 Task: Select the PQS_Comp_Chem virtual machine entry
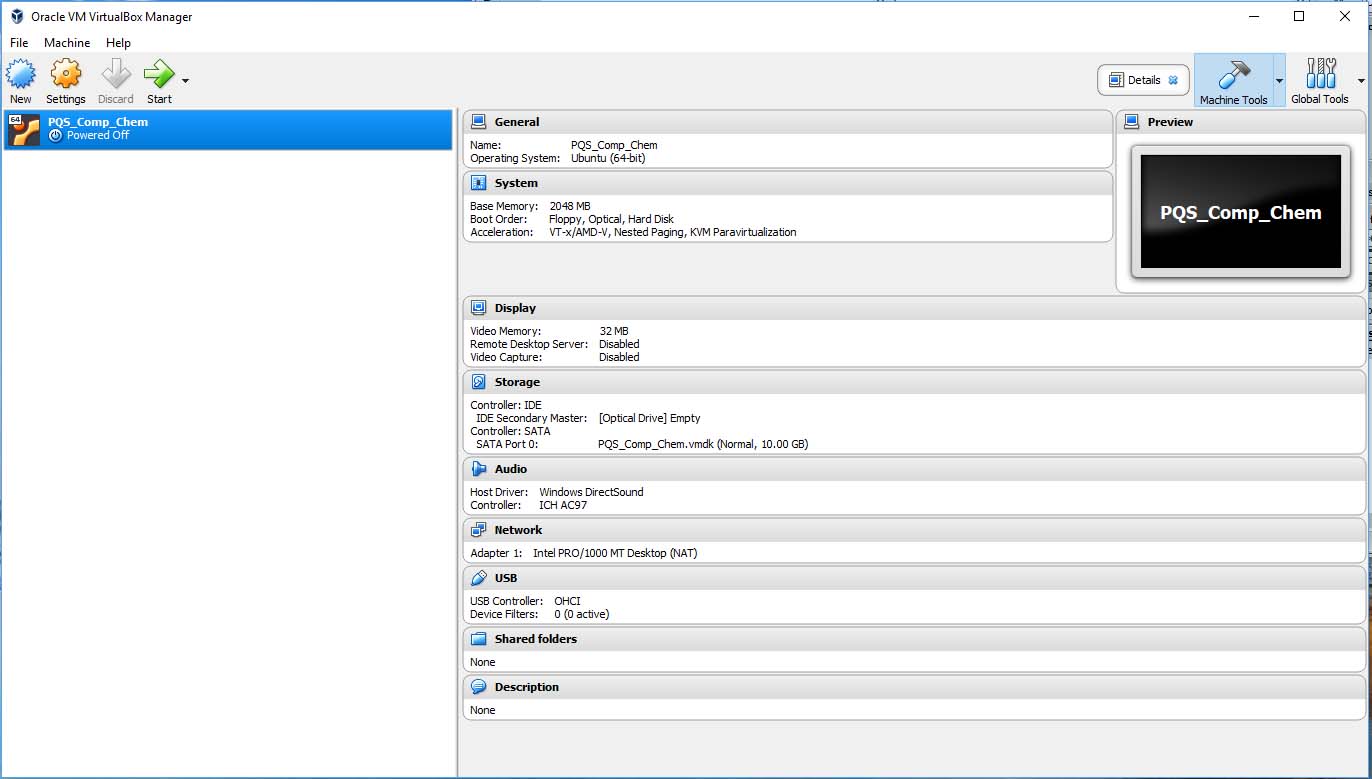228,130
